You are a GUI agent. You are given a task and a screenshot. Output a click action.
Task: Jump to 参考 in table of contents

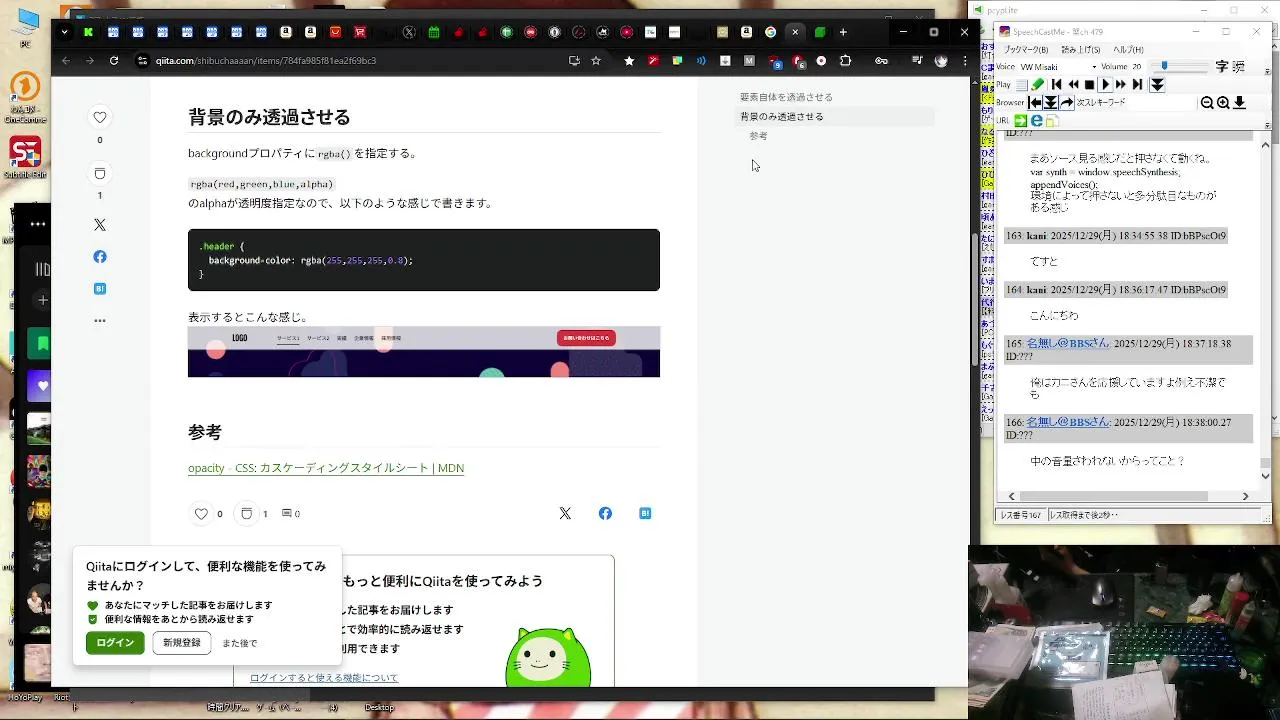[x=758, y=135]
